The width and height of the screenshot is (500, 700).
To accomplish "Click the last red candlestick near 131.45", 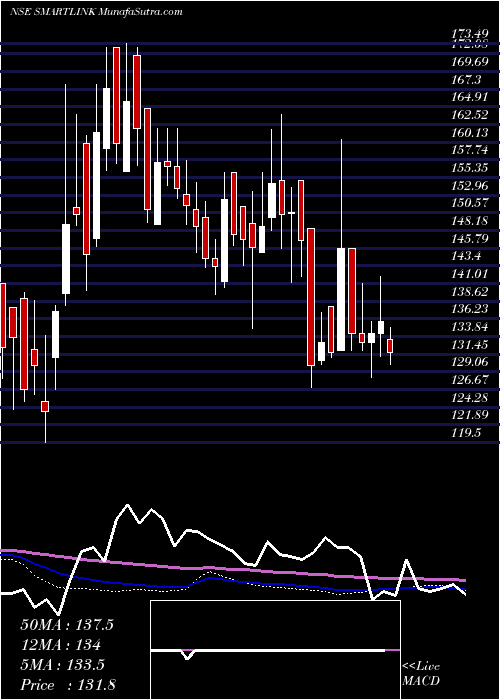I will point(390,346).
